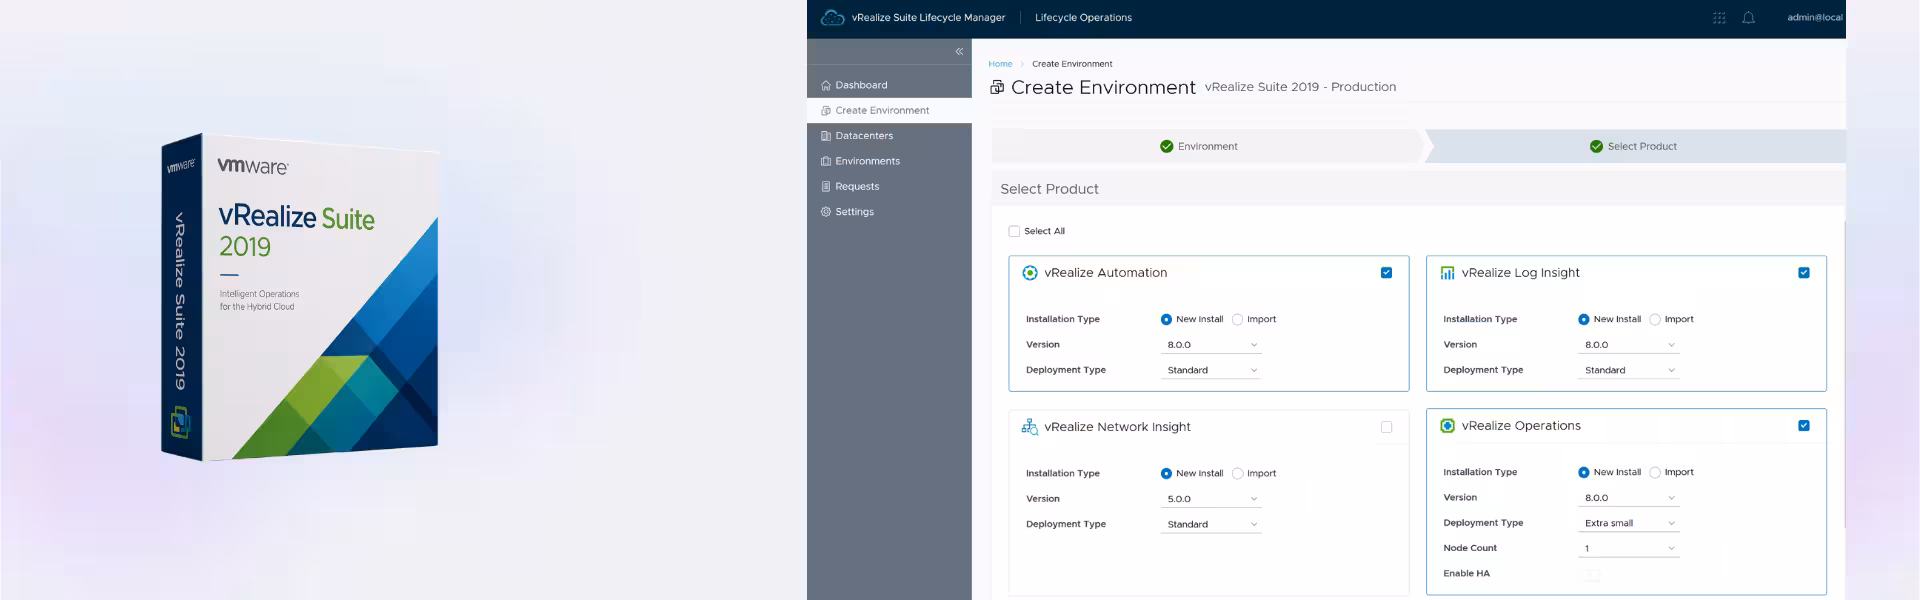Viewport: 1920px width, 600px height.
Task: Uncheck the vRealize Automation checkbox
Action: pyautogui.click(x=1386, y=273)
